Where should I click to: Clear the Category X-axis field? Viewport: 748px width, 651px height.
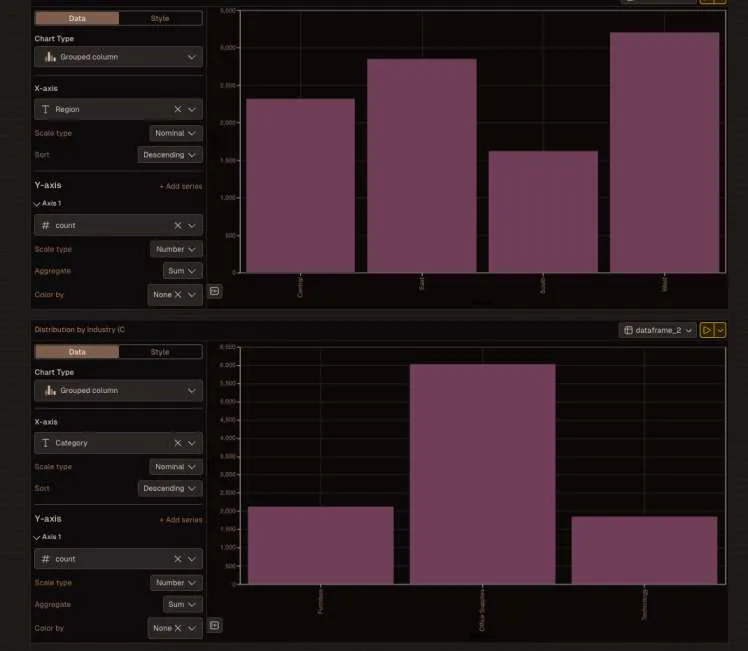(178, 443)
